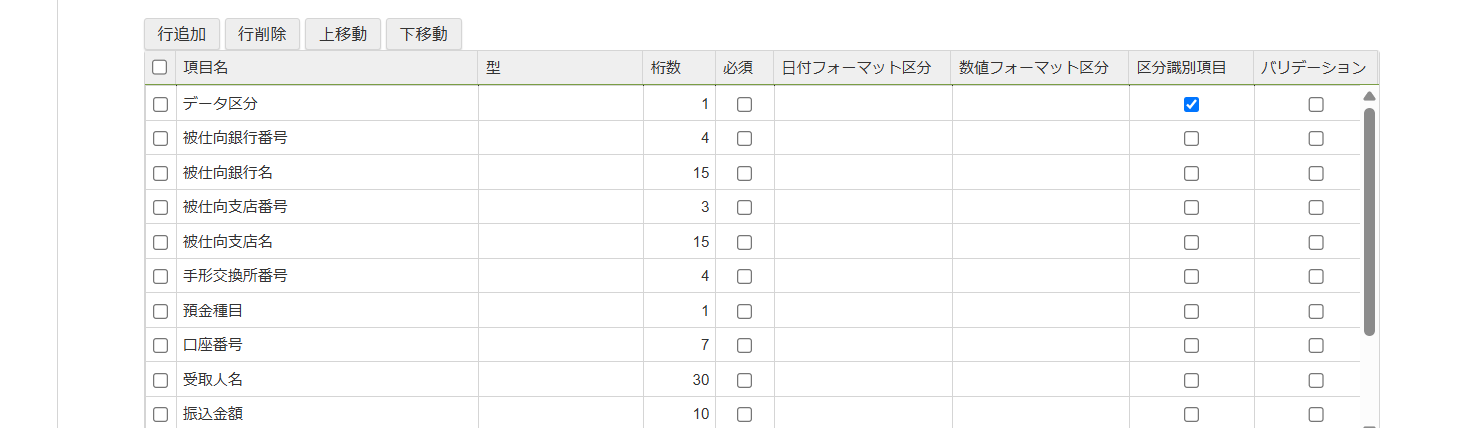The width and height of the screenshot is (1466, 428).
Task: Open 数値フォーマット区分 cell for 振込金額
Action: coord(1040,414)
